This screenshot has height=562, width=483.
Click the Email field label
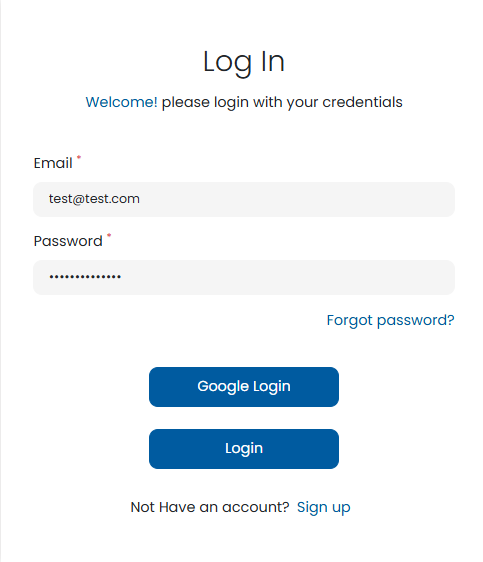(x=53, y=163)
